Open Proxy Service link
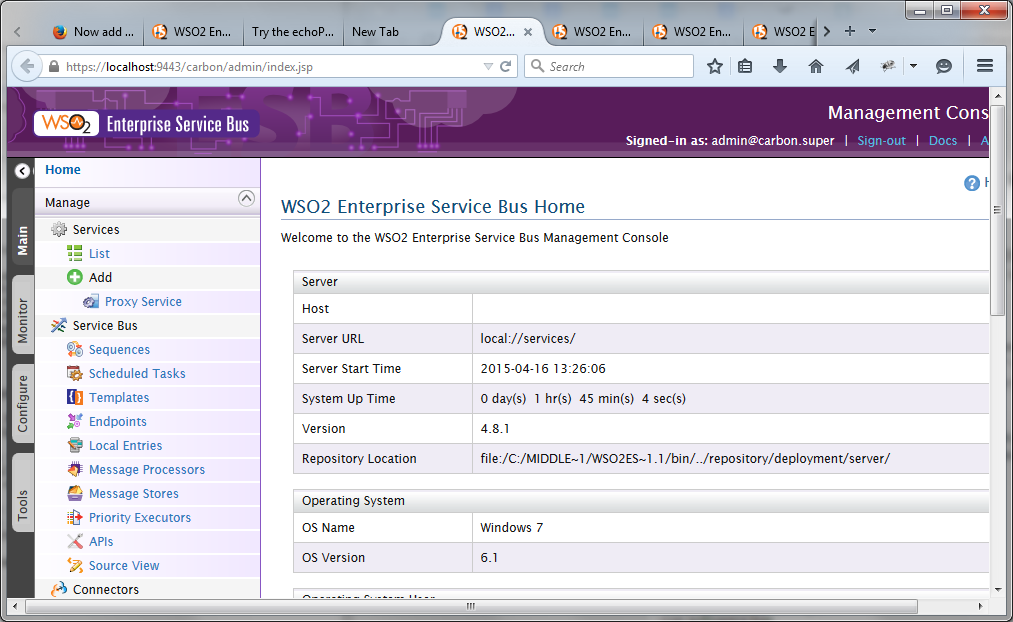 (x=143, y=301)
